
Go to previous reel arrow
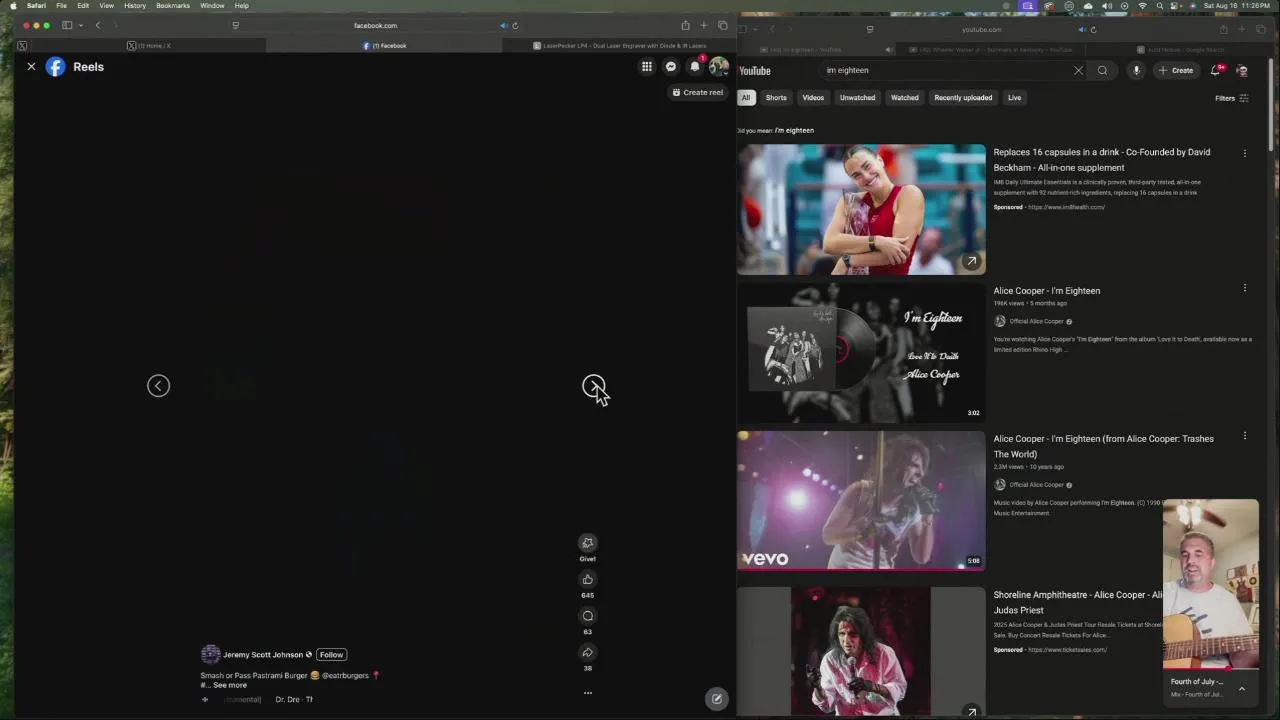[158, 386]
